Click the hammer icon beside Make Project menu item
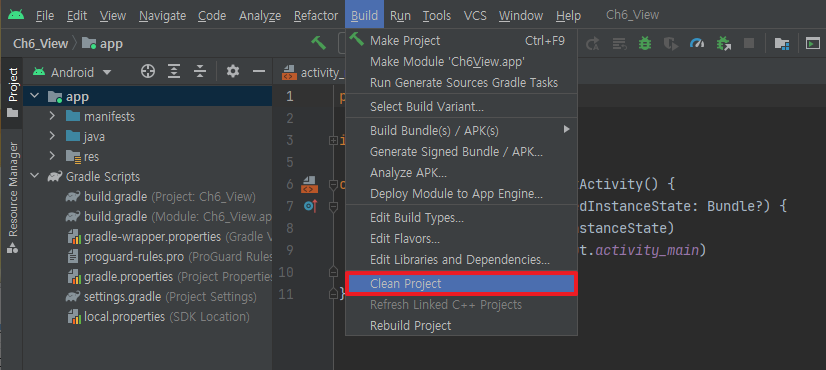Viewport: 826px width, 370px height. pyautogui.click(x=357, y=39)
